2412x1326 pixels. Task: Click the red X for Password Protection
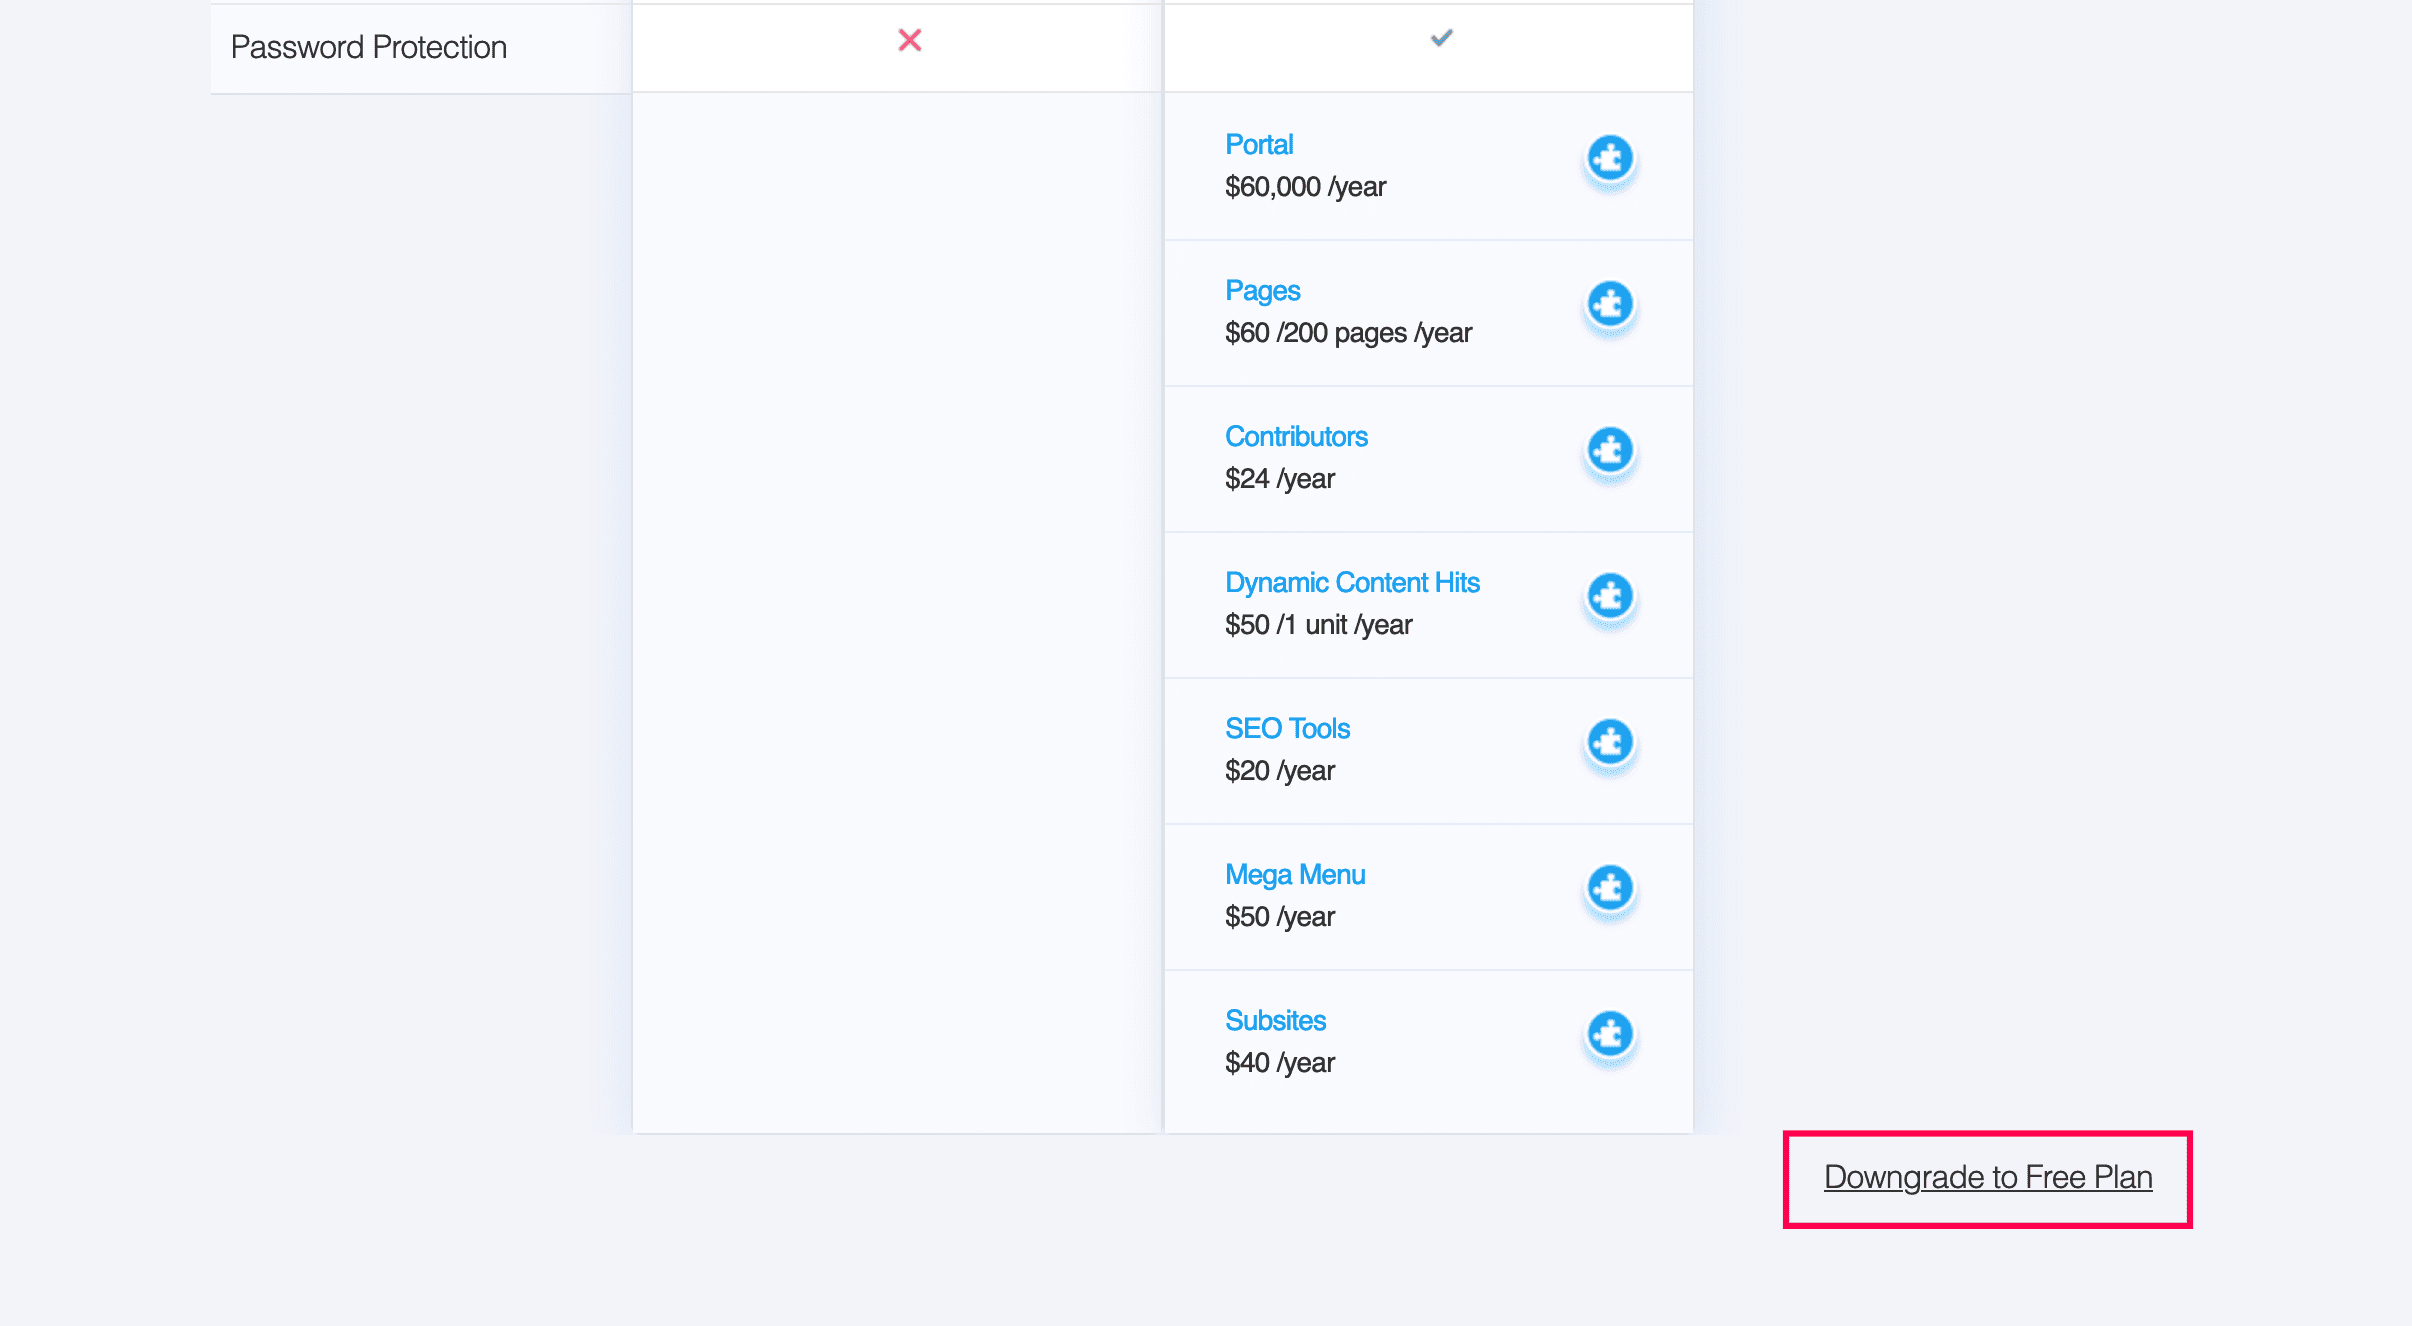(909, 40)
